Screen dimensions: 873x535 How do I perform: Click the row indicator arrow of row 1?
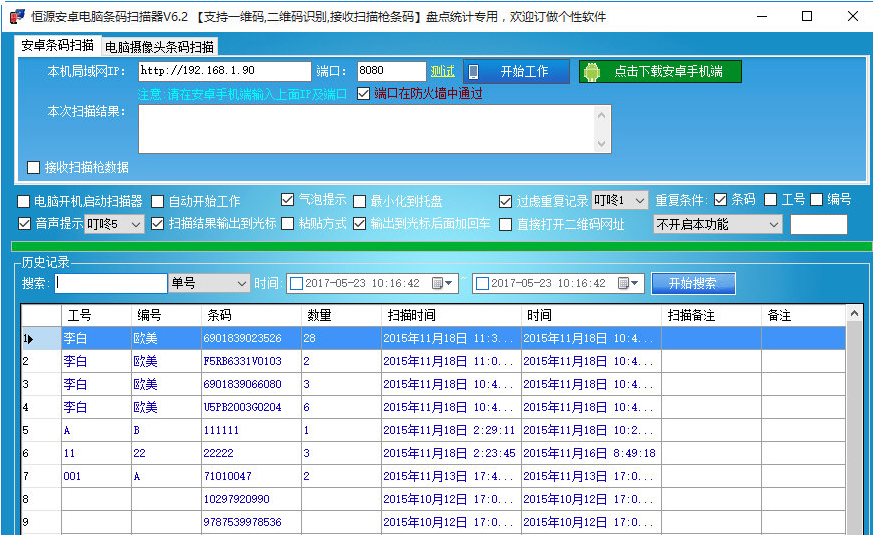[30, 339]
